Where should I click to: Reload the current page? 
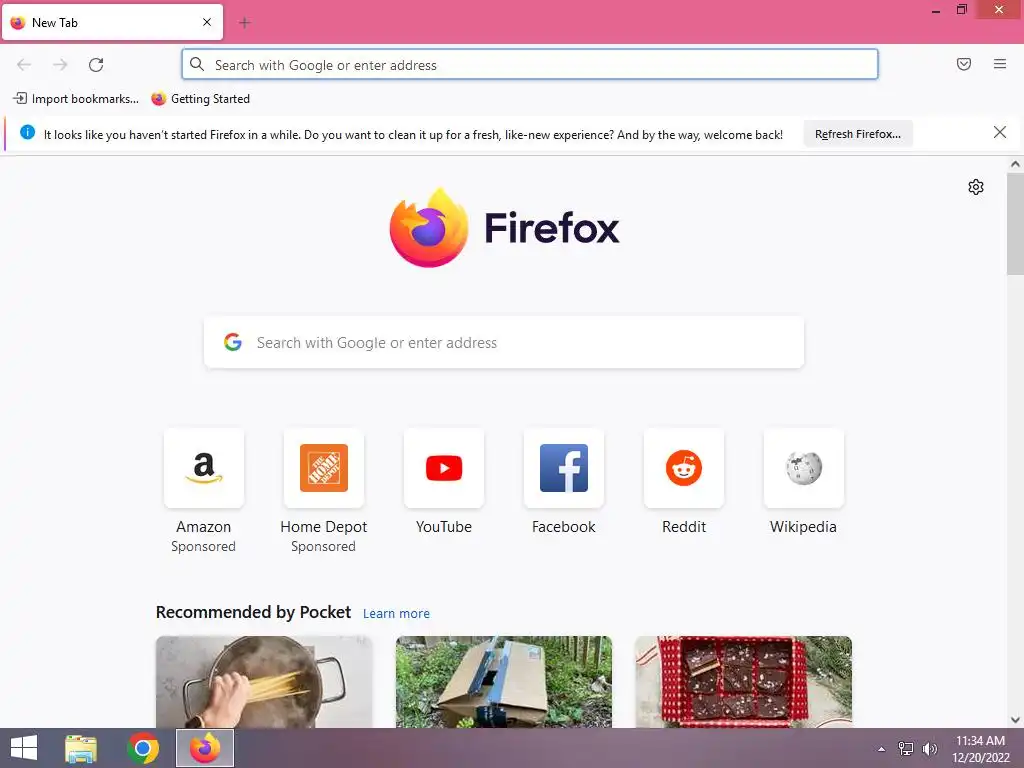(96, 65)
